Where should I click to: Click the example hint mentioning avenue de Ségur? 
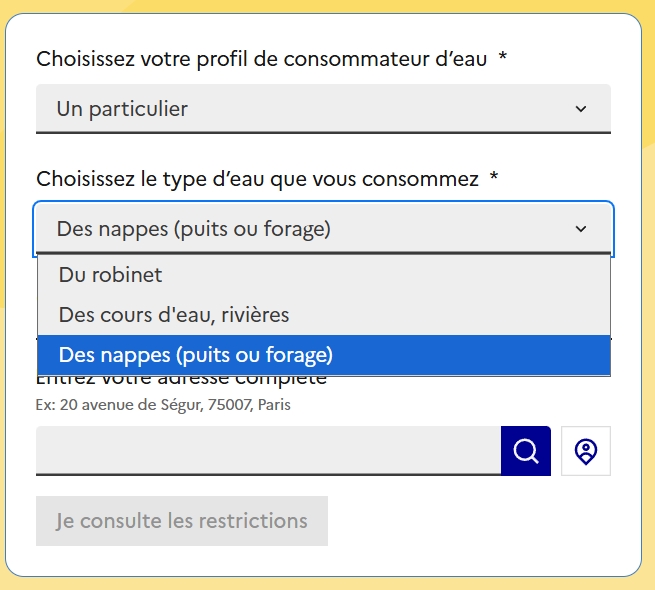click(163, 405)
